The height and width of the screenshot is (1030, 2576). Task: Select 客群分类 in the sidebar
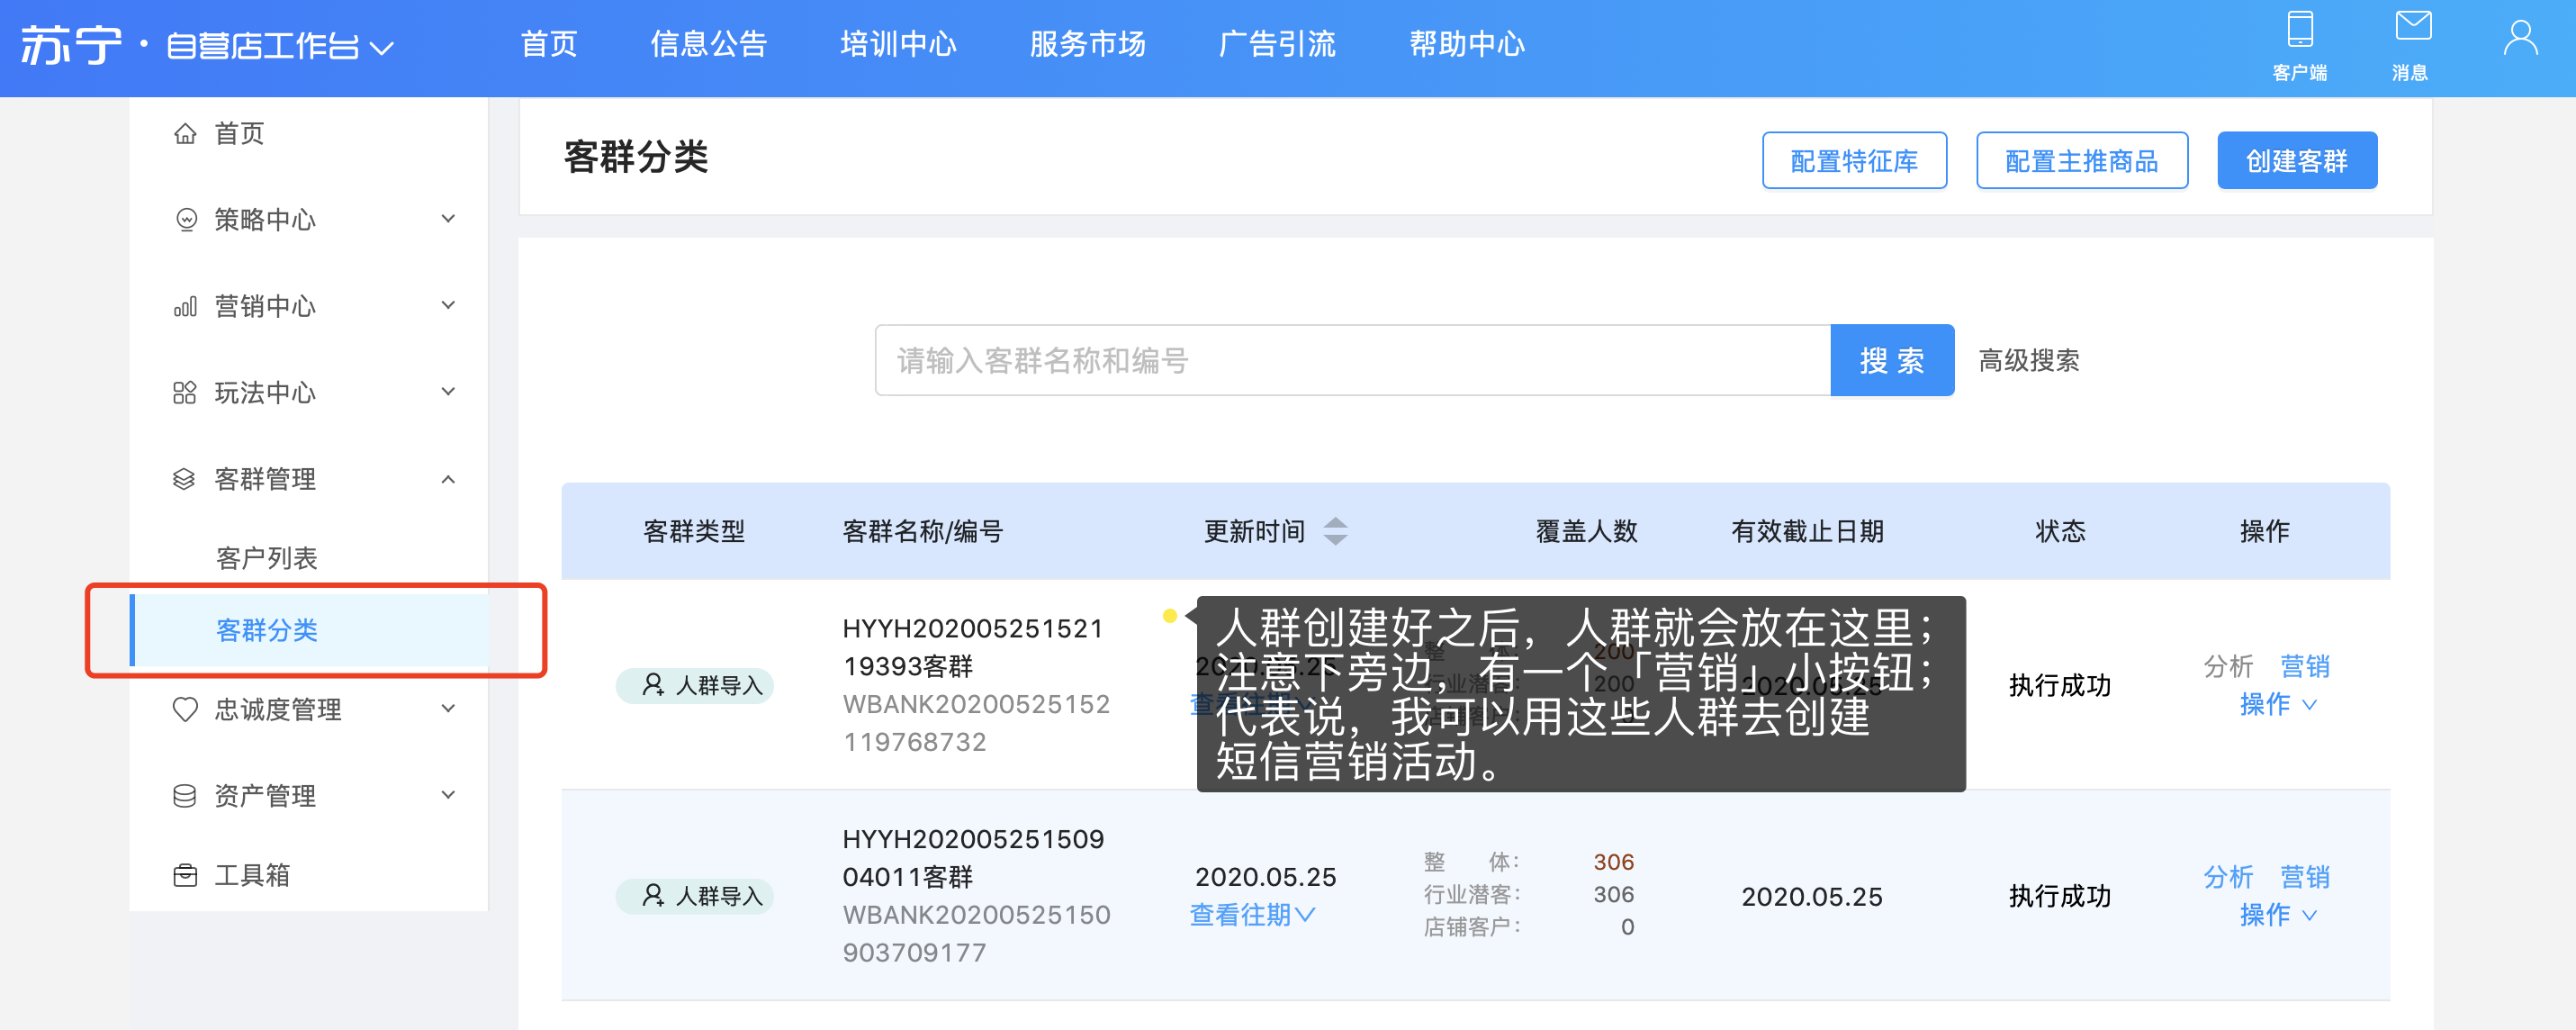pyautogui.click(x=310, y=630)
